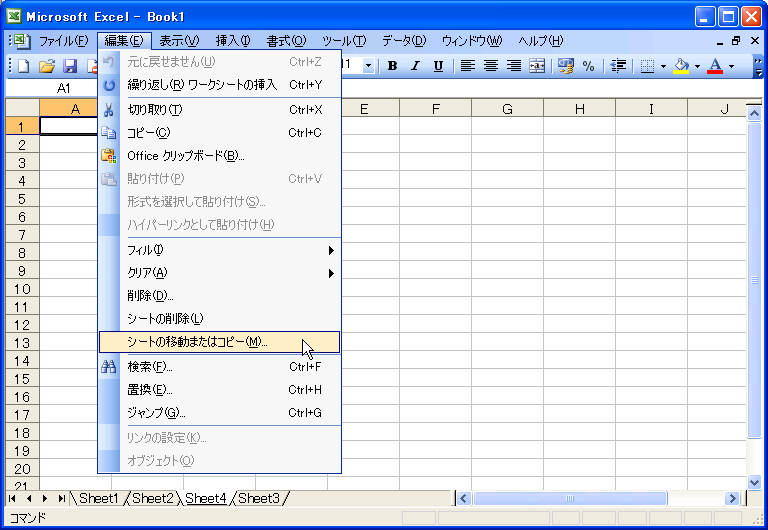This screenshot has width=768, height=530.
Task: Open the 書式(O) menu
Action: (286, 41)
